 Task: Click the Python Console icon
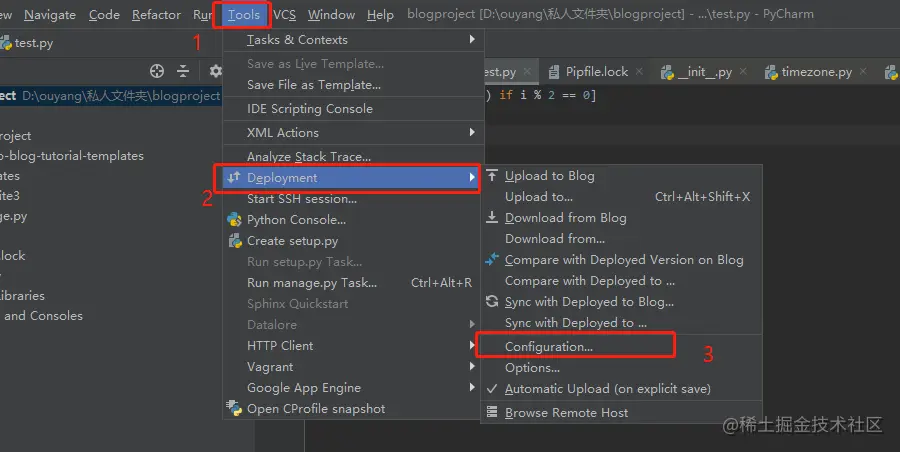click(x=234, y=219)
